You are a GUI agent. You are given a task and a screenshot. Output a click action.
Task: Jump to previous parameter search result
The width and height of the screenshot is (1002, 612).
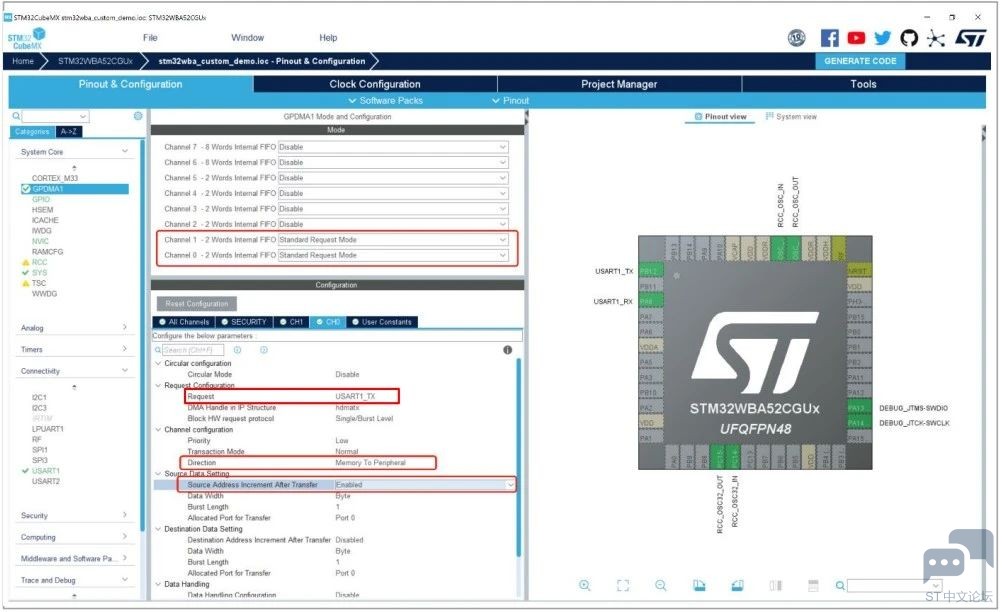click(237, 350)
